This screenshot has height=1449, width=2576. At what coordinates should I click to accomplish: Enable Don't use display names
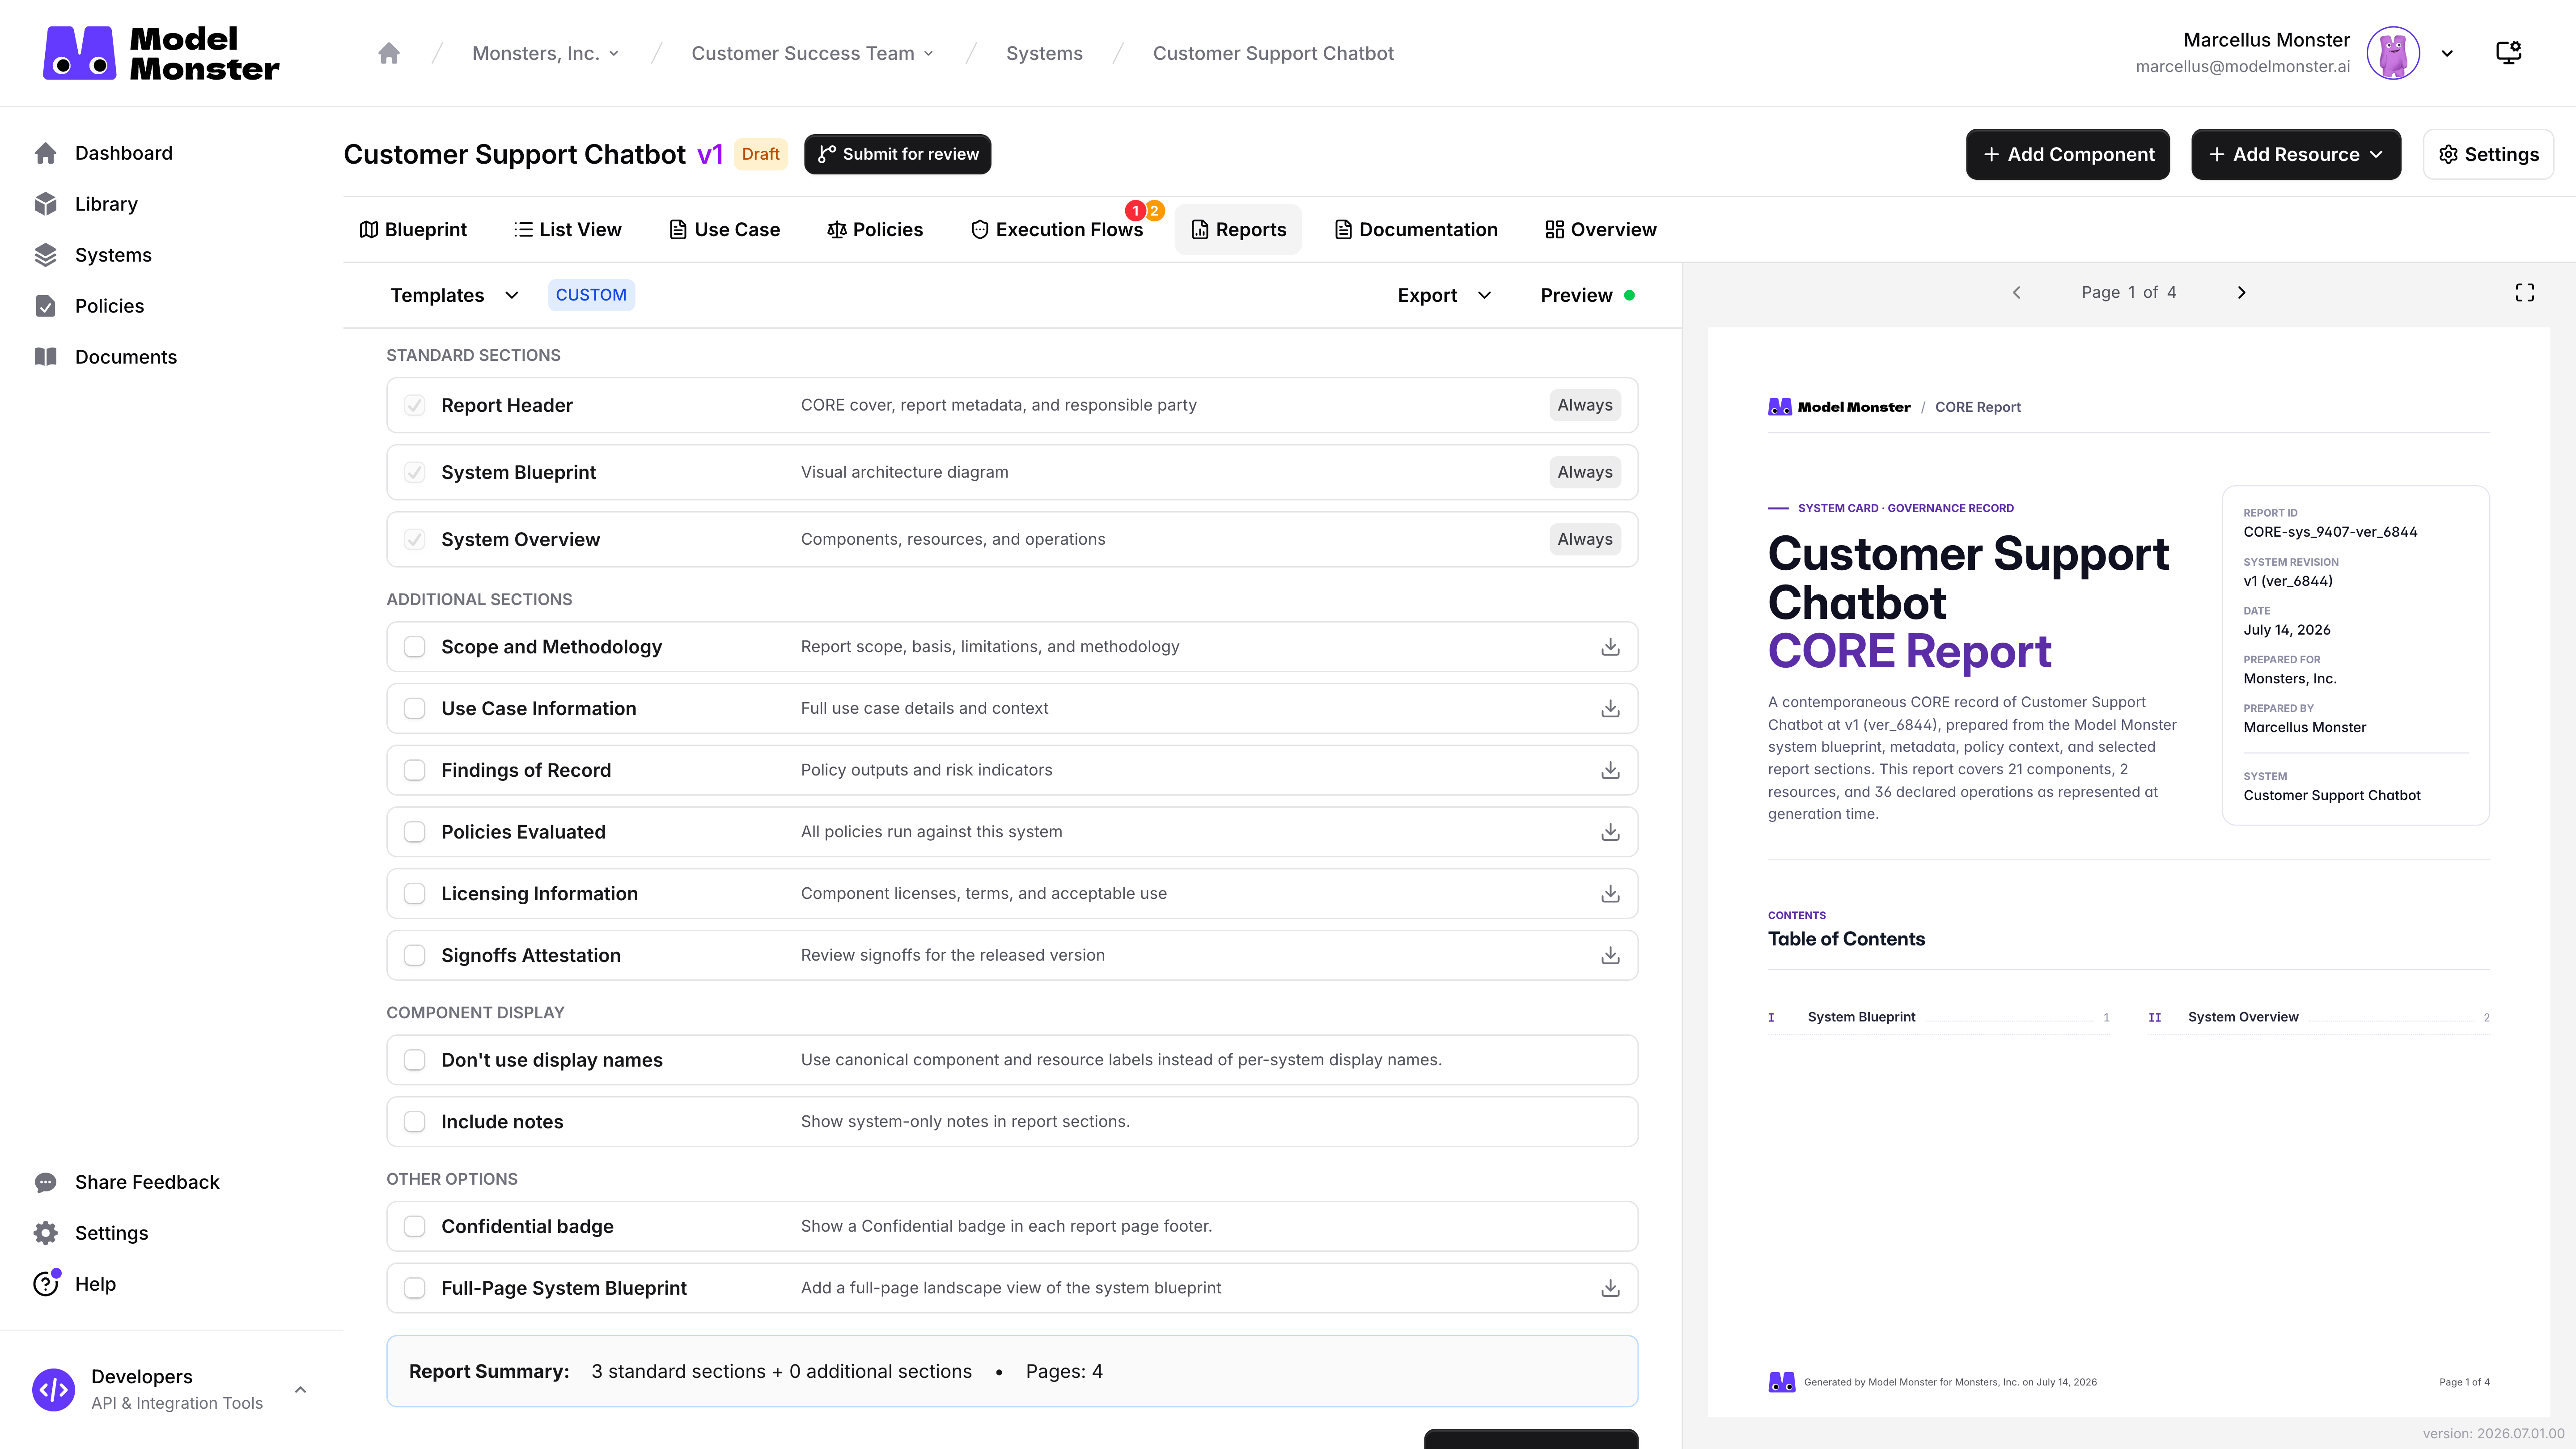414,1060
